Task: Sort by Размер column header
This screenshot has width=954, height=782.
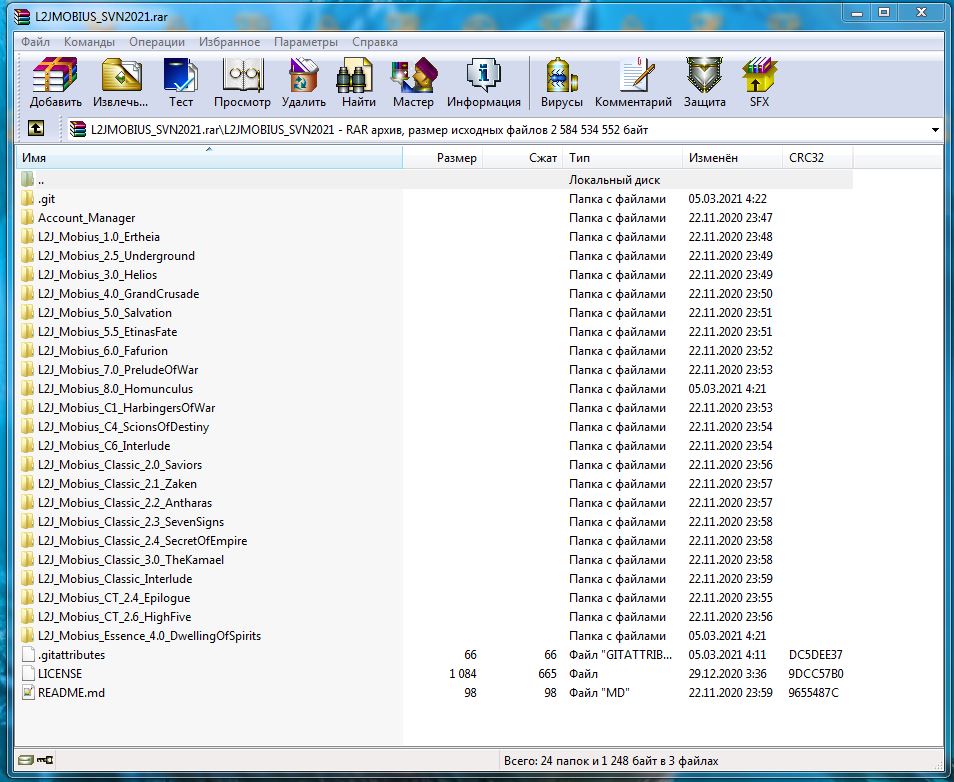Action: tap(443, 158)
